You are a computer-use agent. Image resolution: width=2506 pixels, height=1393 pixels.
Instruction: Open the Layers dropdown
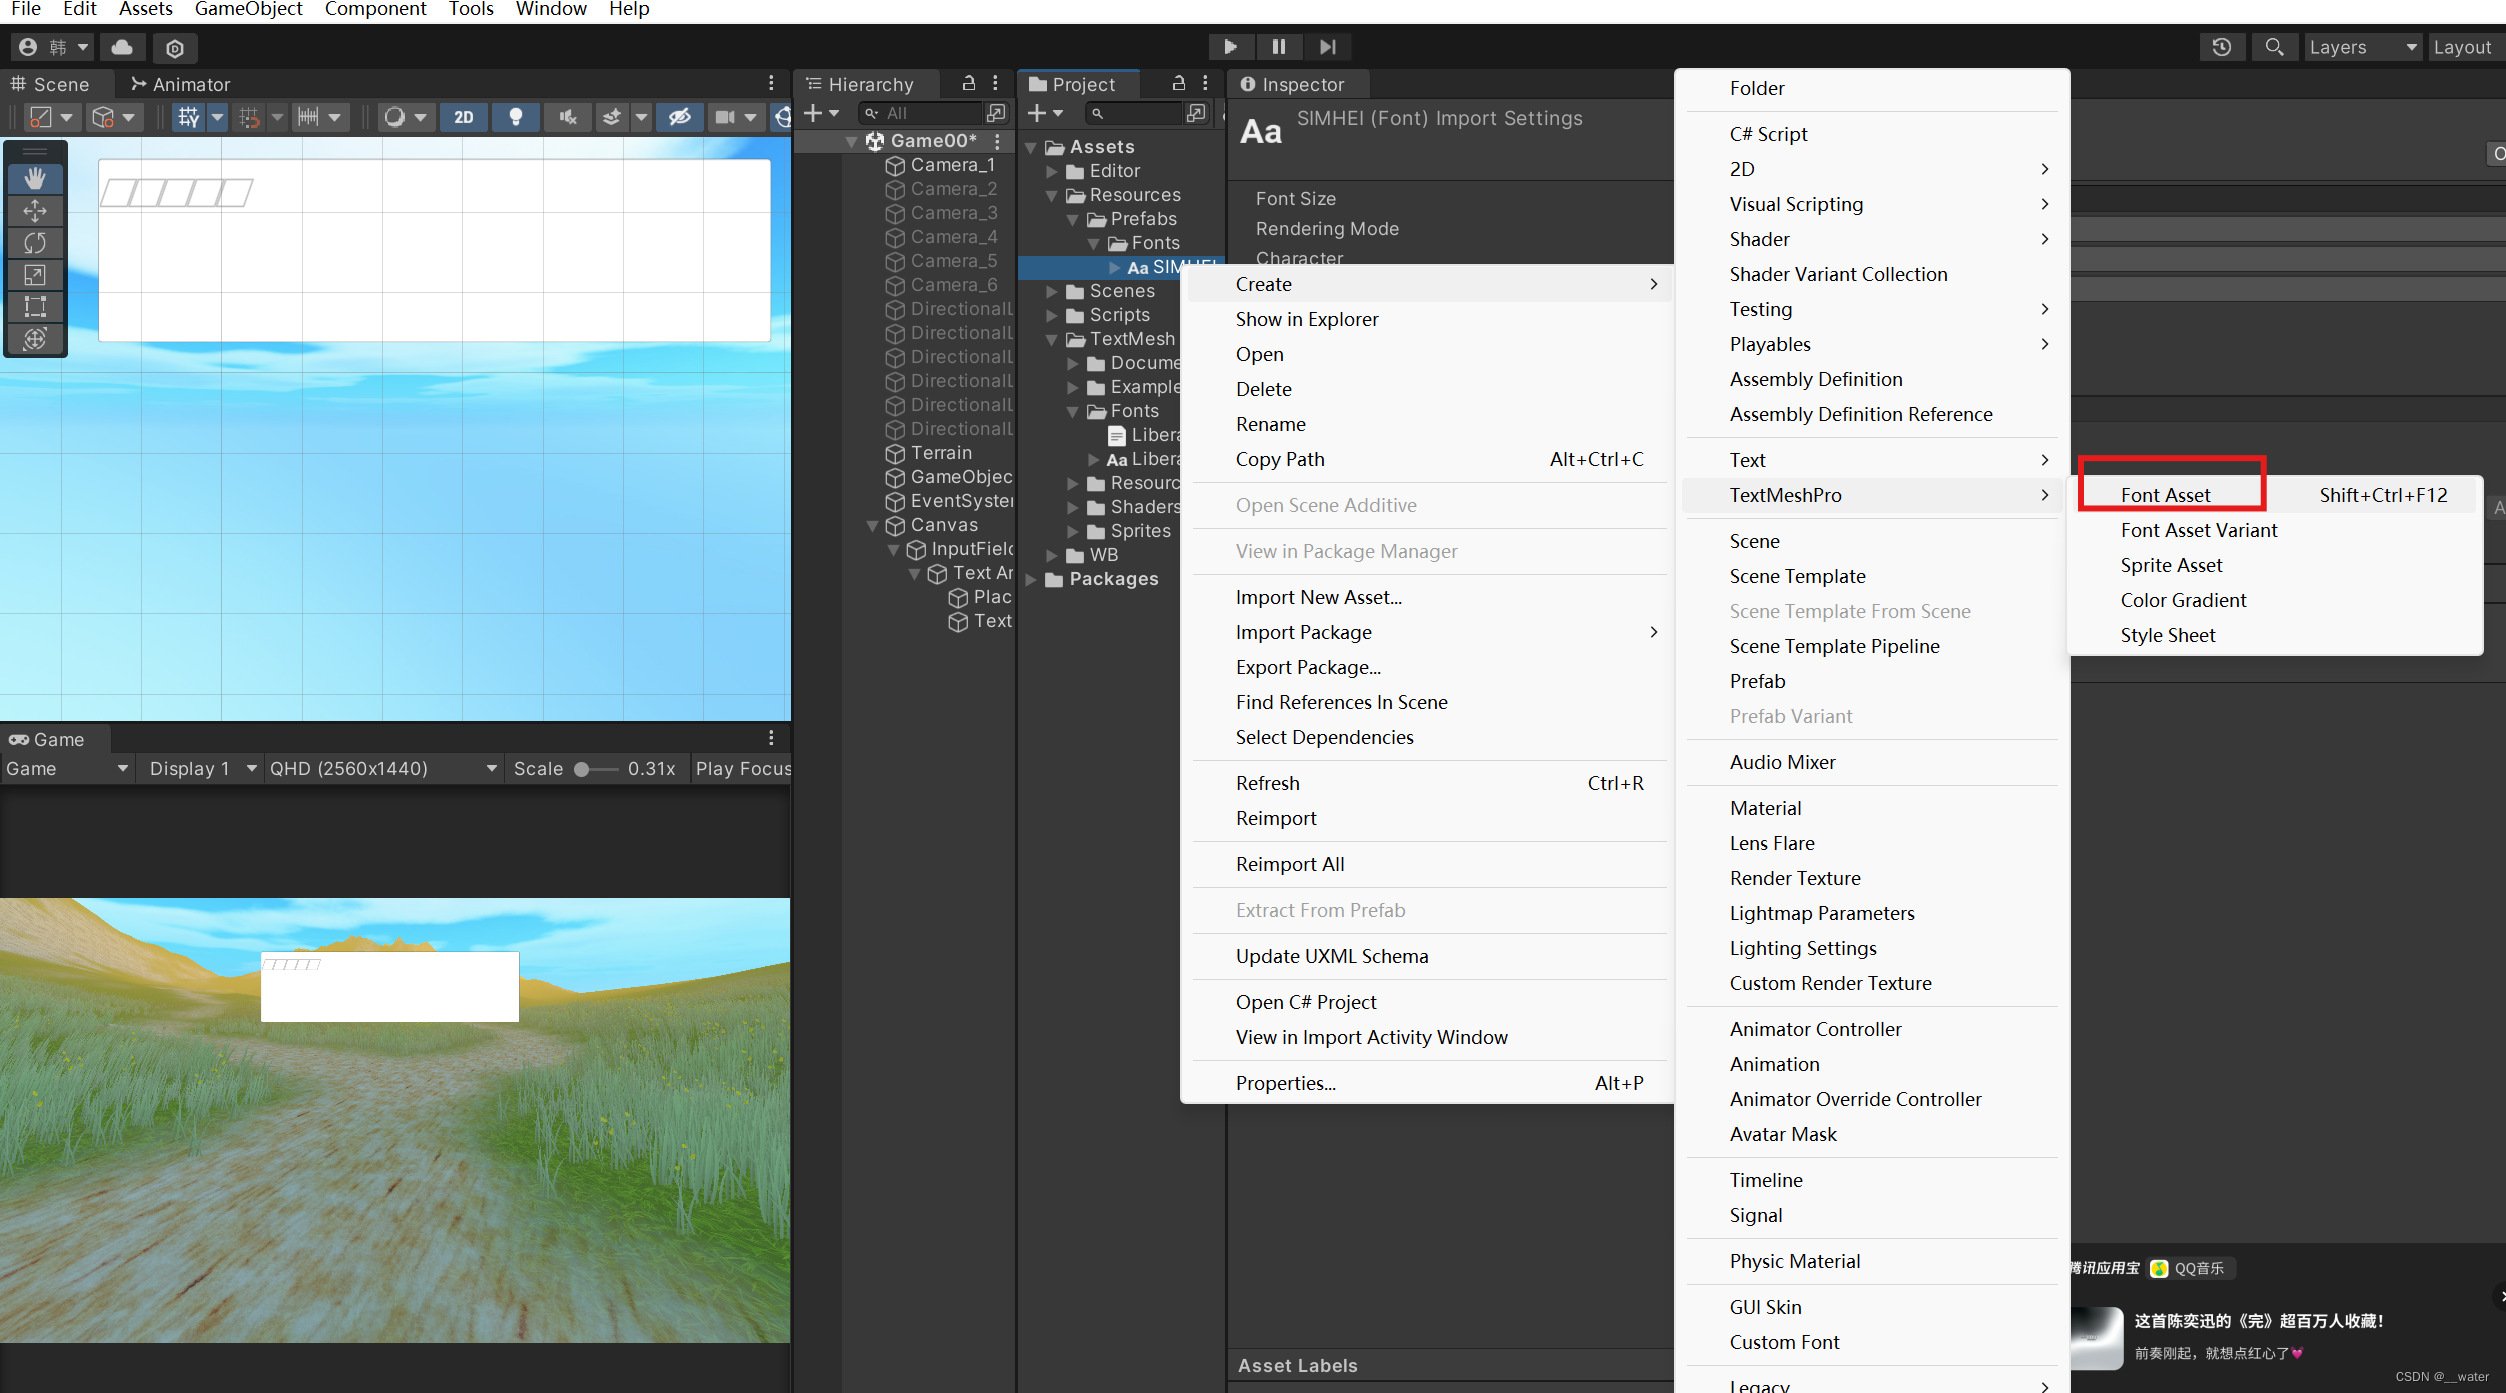pyautogui.click(x=2362, y=47)
